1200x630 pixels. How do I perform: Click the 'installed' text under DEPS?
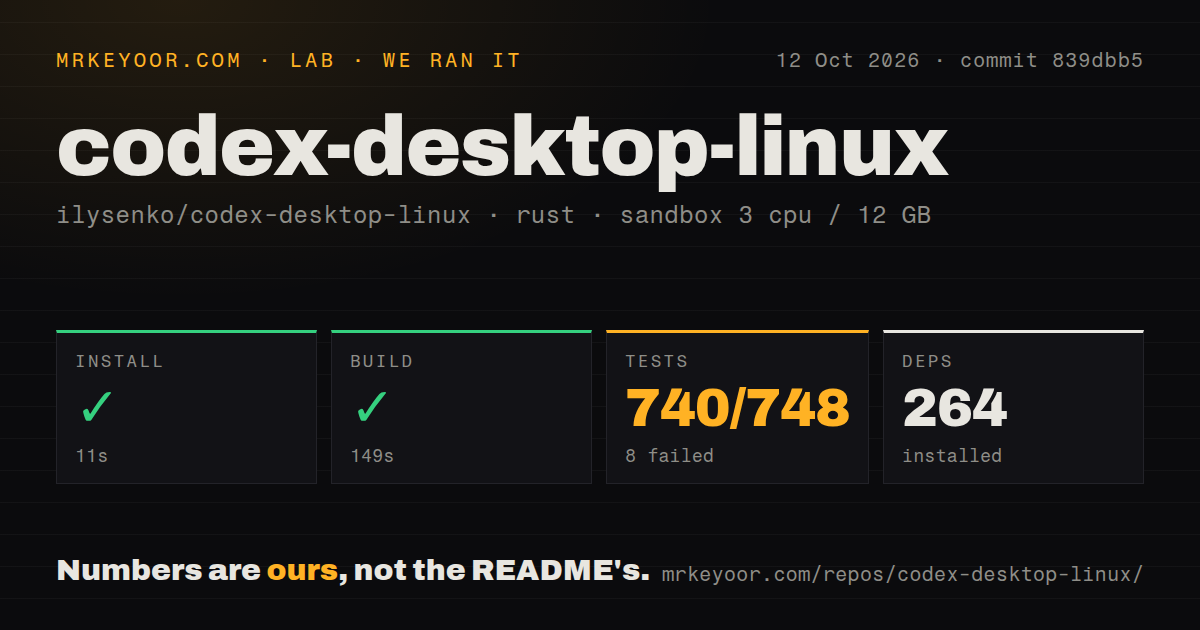(952, 456)
